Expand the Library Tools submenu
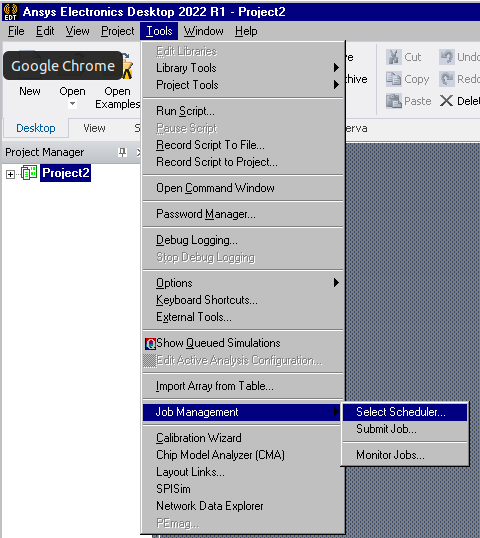The height and width of the screenshot is (538, 480). pyautogui.click(x=243, y=68)
